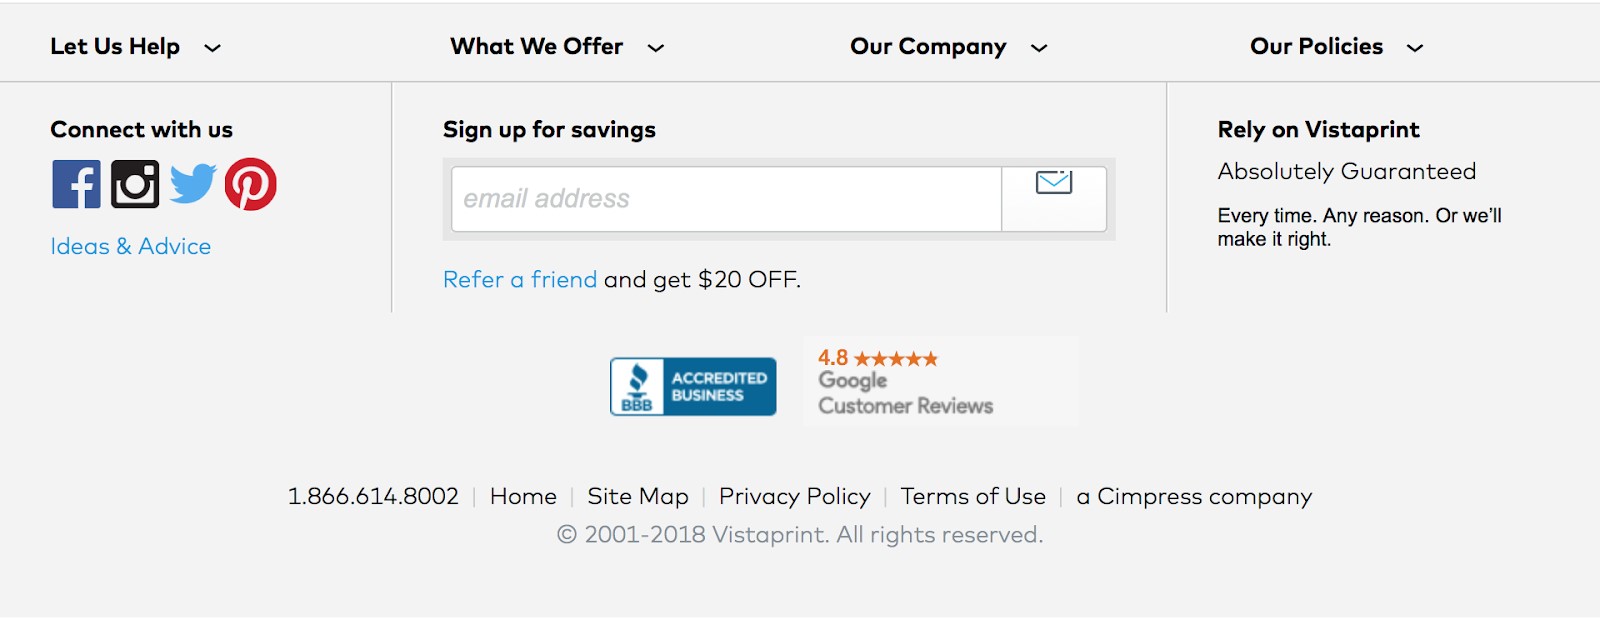The height and width of the screenshot is (620, 1600).
Task: Open the Google Customer Reviews badge
Action: pos(905,394)
